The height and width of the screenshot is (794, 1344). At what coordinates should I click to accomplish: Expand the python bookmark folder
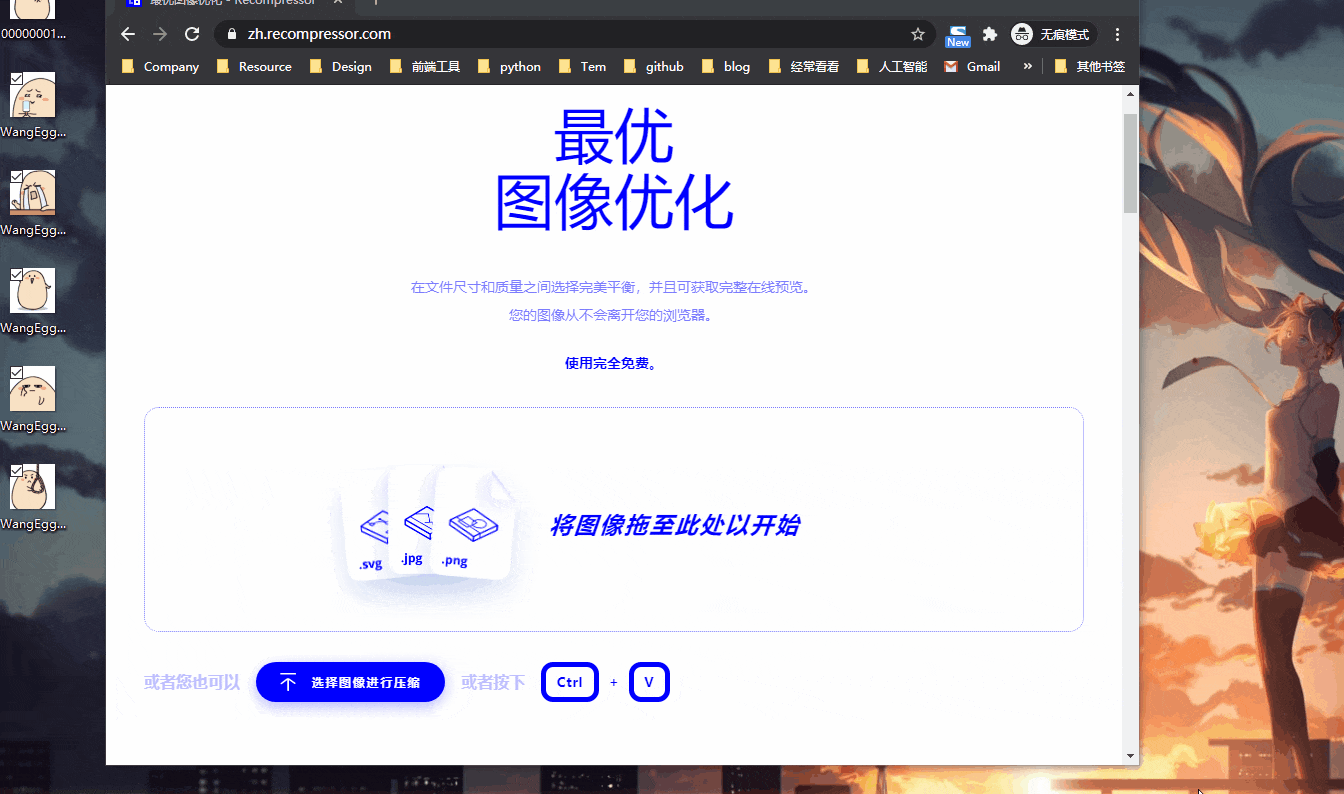click(x=509, y=67)
